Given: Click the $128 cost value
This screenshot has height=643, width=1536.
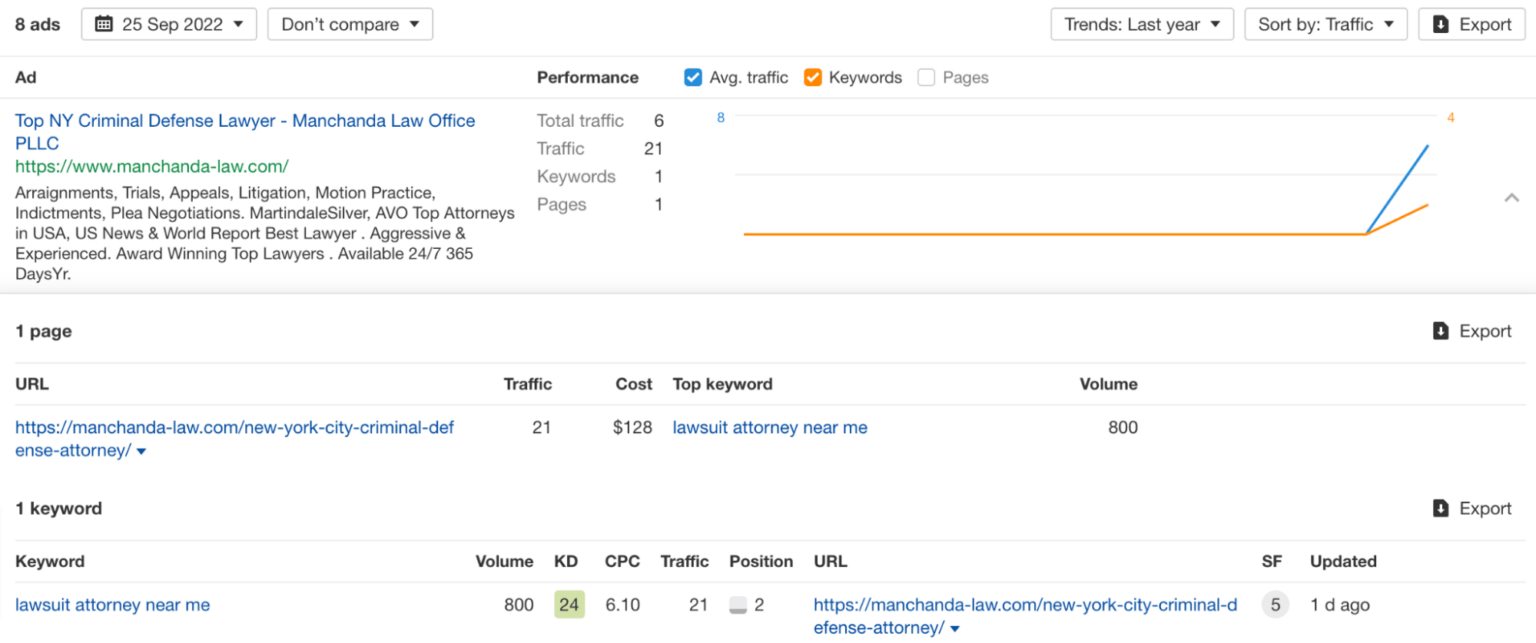Looking at the screenshot, I should click(632, 427).
